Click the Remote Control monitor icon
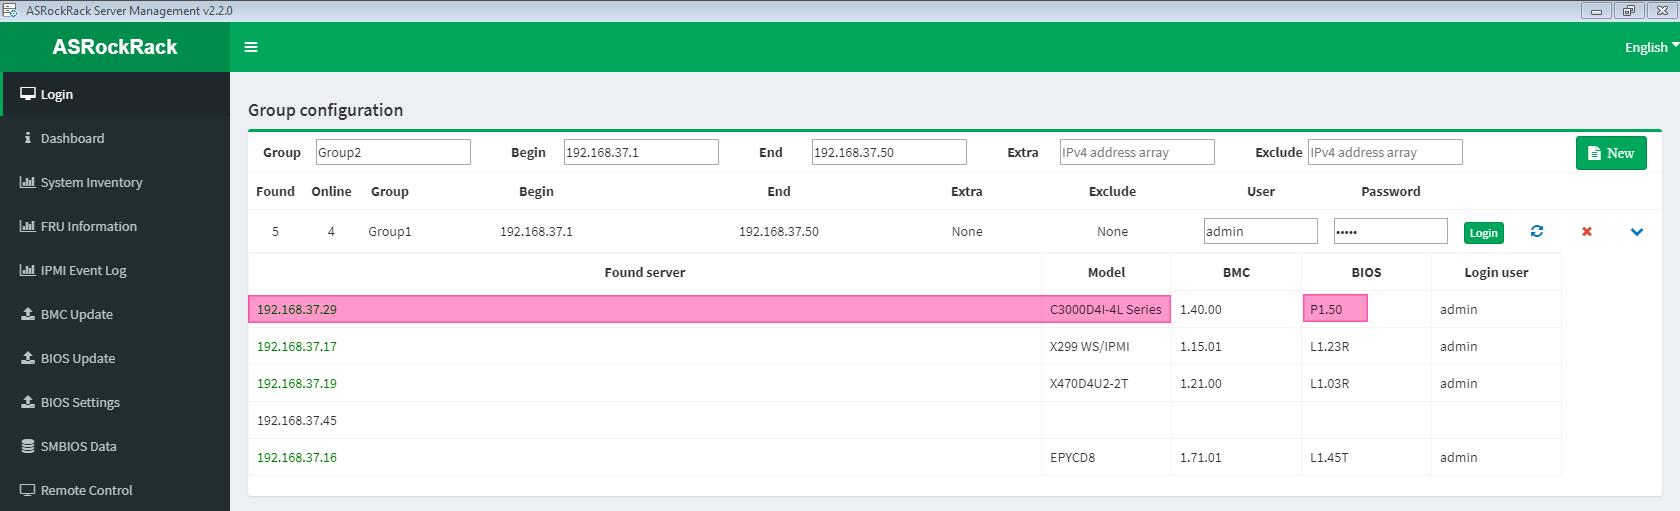 point(28,490)
